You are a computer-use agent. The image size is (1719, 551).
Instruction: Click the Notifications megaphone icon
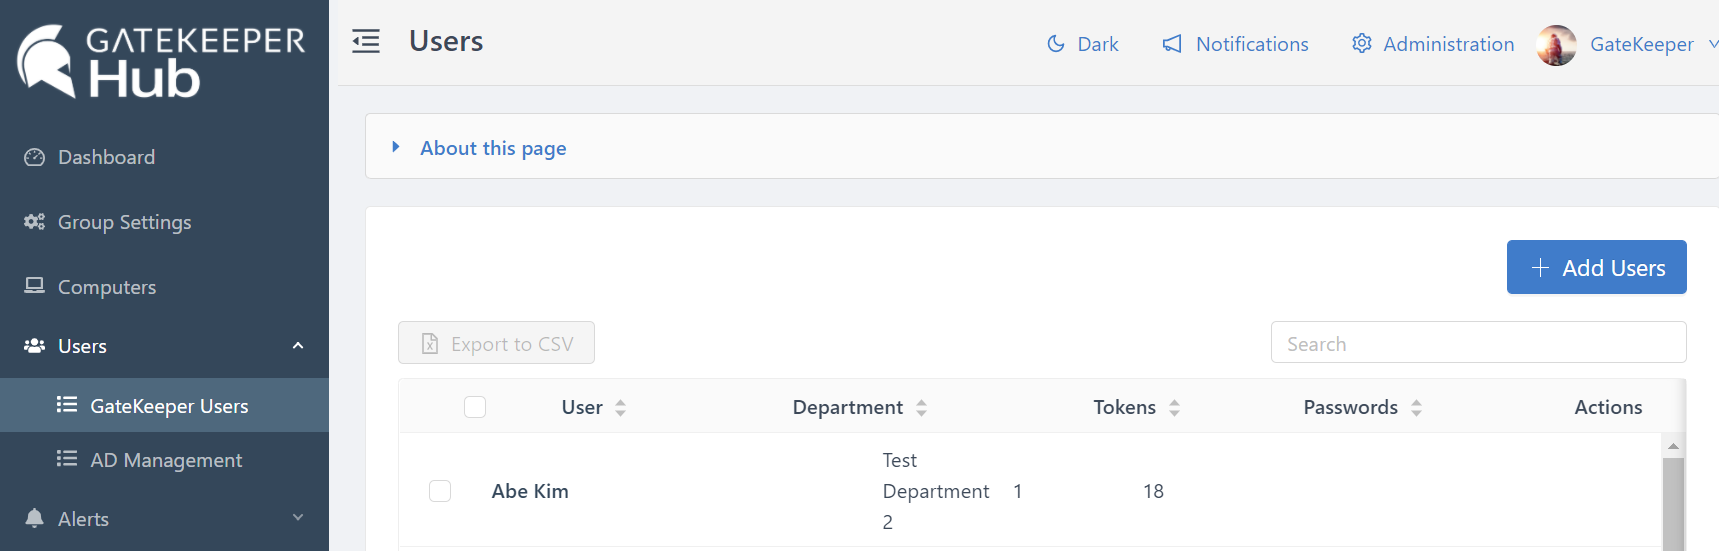[1172, 44]
